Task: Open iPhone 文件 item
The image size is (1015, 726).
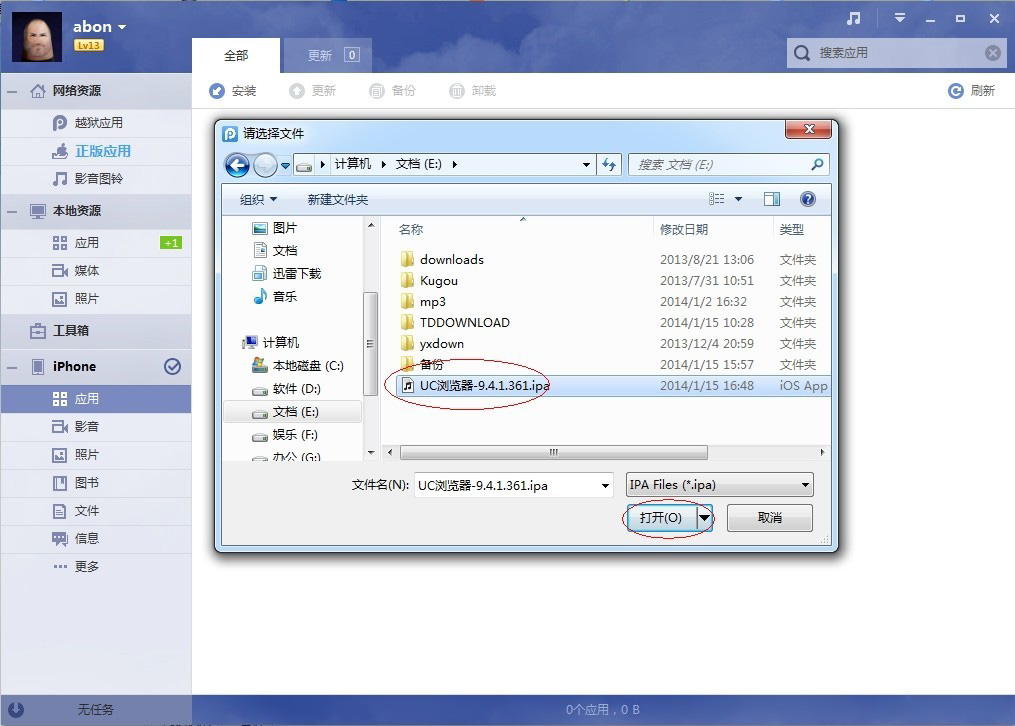Action: tap(96, 511)
